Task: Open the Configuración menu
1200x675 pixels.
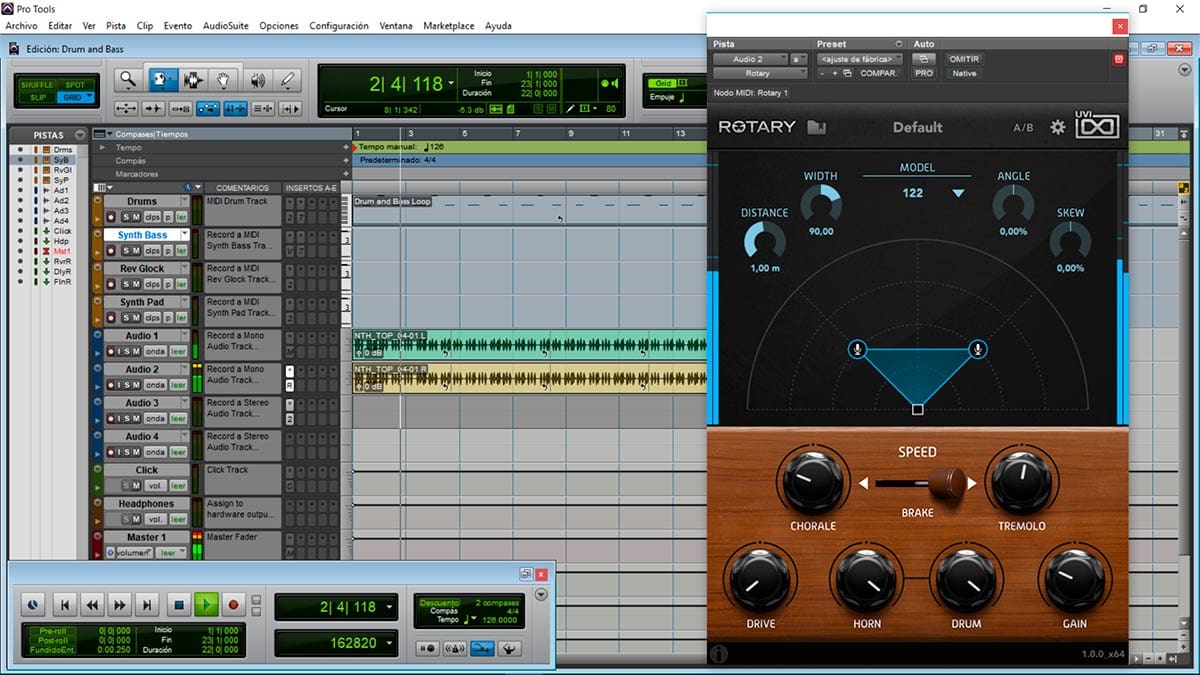Action: point(339,25)
